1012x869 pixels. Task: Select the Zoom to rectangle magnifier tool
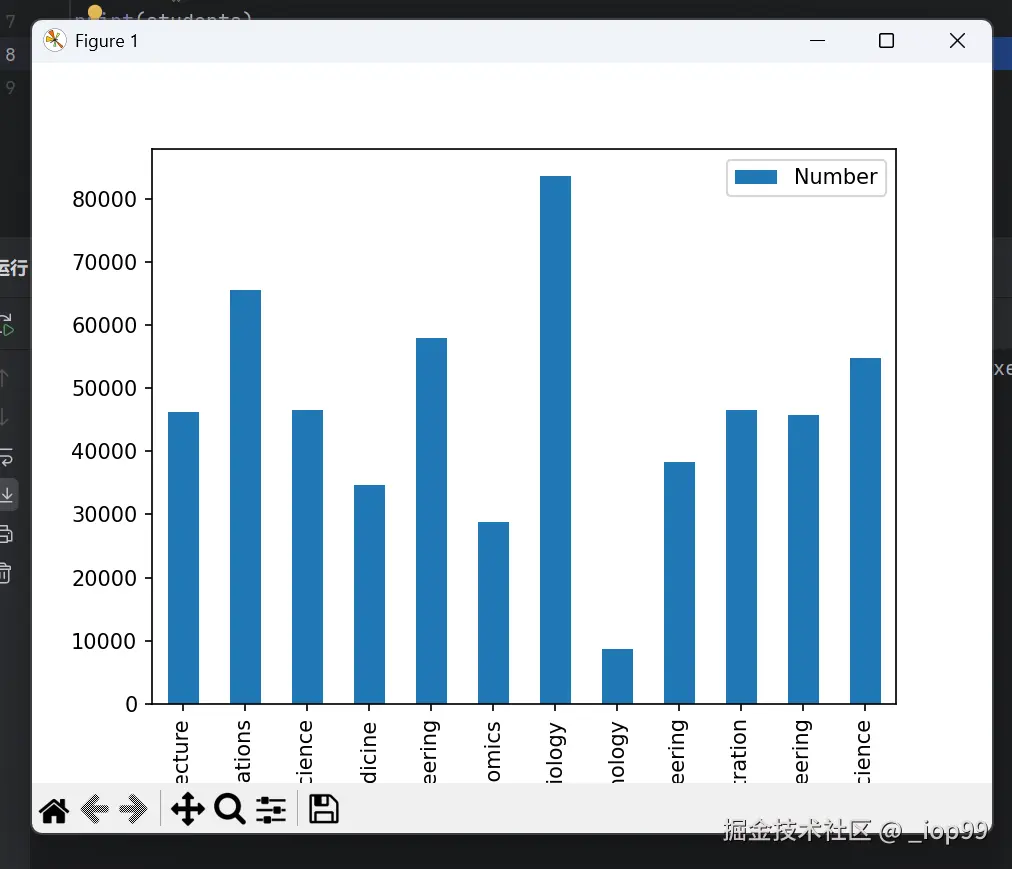pos(229,809)
